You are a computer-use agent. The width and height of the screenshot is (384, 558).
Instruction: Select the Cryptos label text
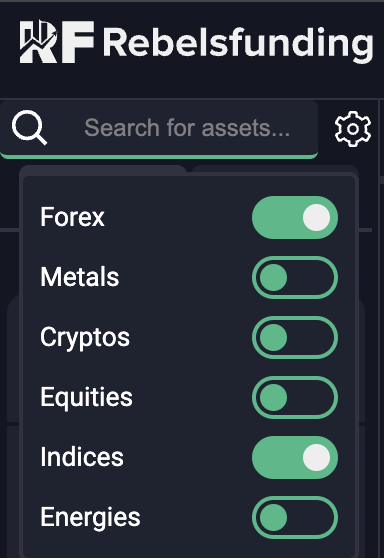(x=85, y=338)
